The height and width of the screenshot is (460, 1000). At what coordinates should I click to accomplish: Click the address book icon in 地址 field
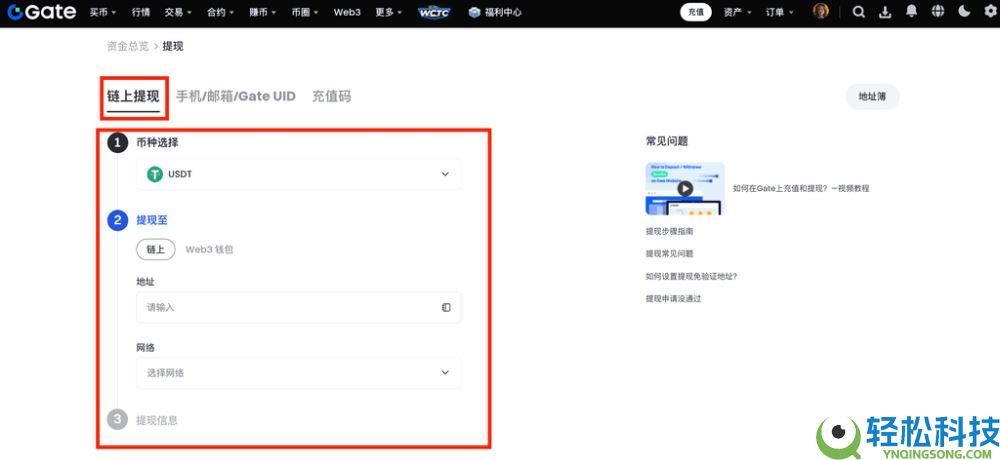coord(446,308)
